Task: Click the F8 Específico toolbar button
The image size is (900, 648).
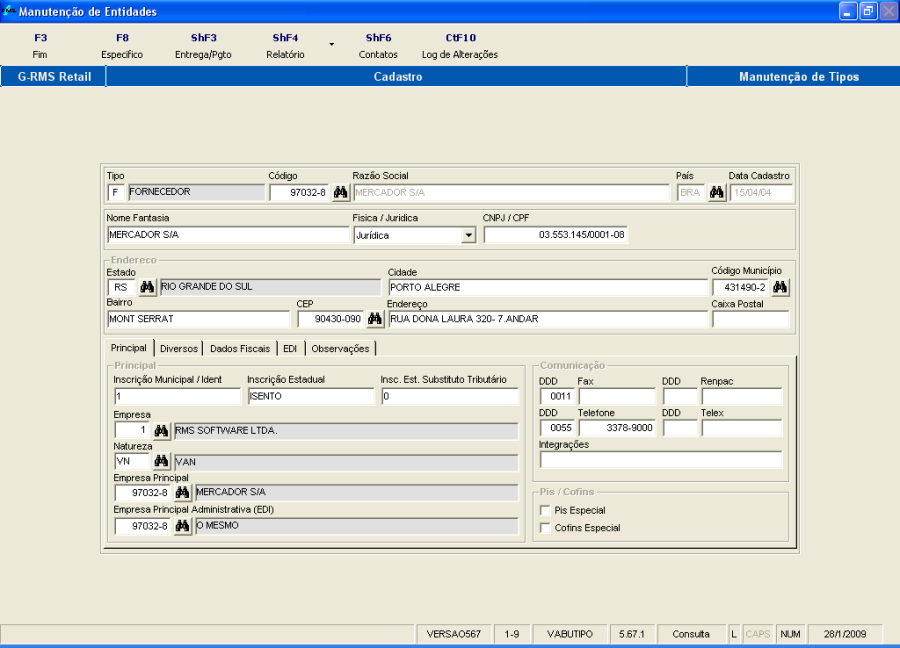Action: [x=122, y=46]
